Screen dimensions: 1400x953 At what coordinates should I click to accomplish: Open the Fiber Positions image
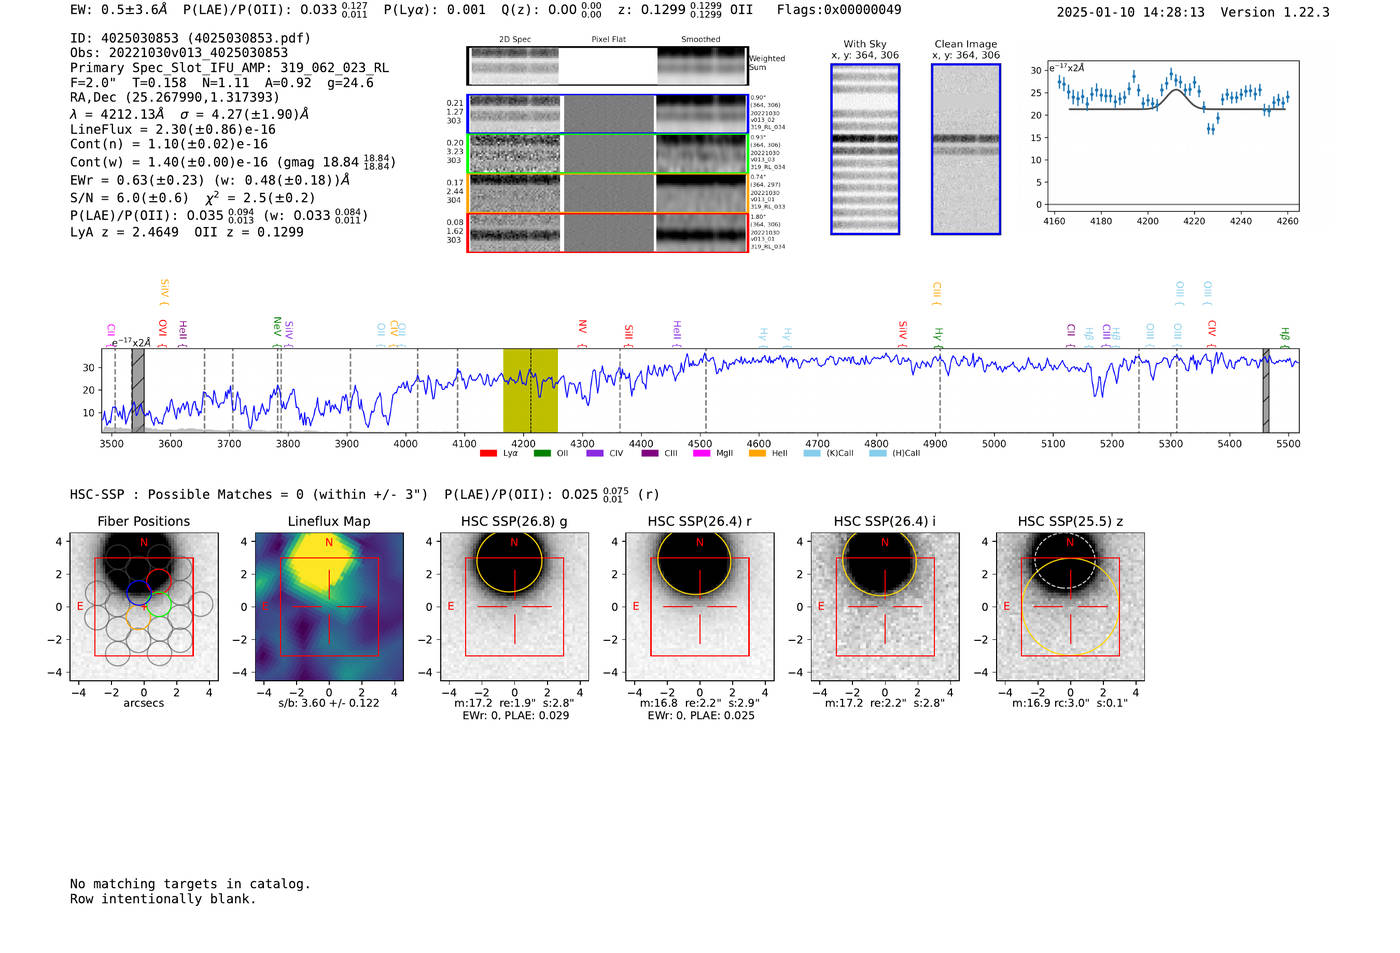point(144,607)
